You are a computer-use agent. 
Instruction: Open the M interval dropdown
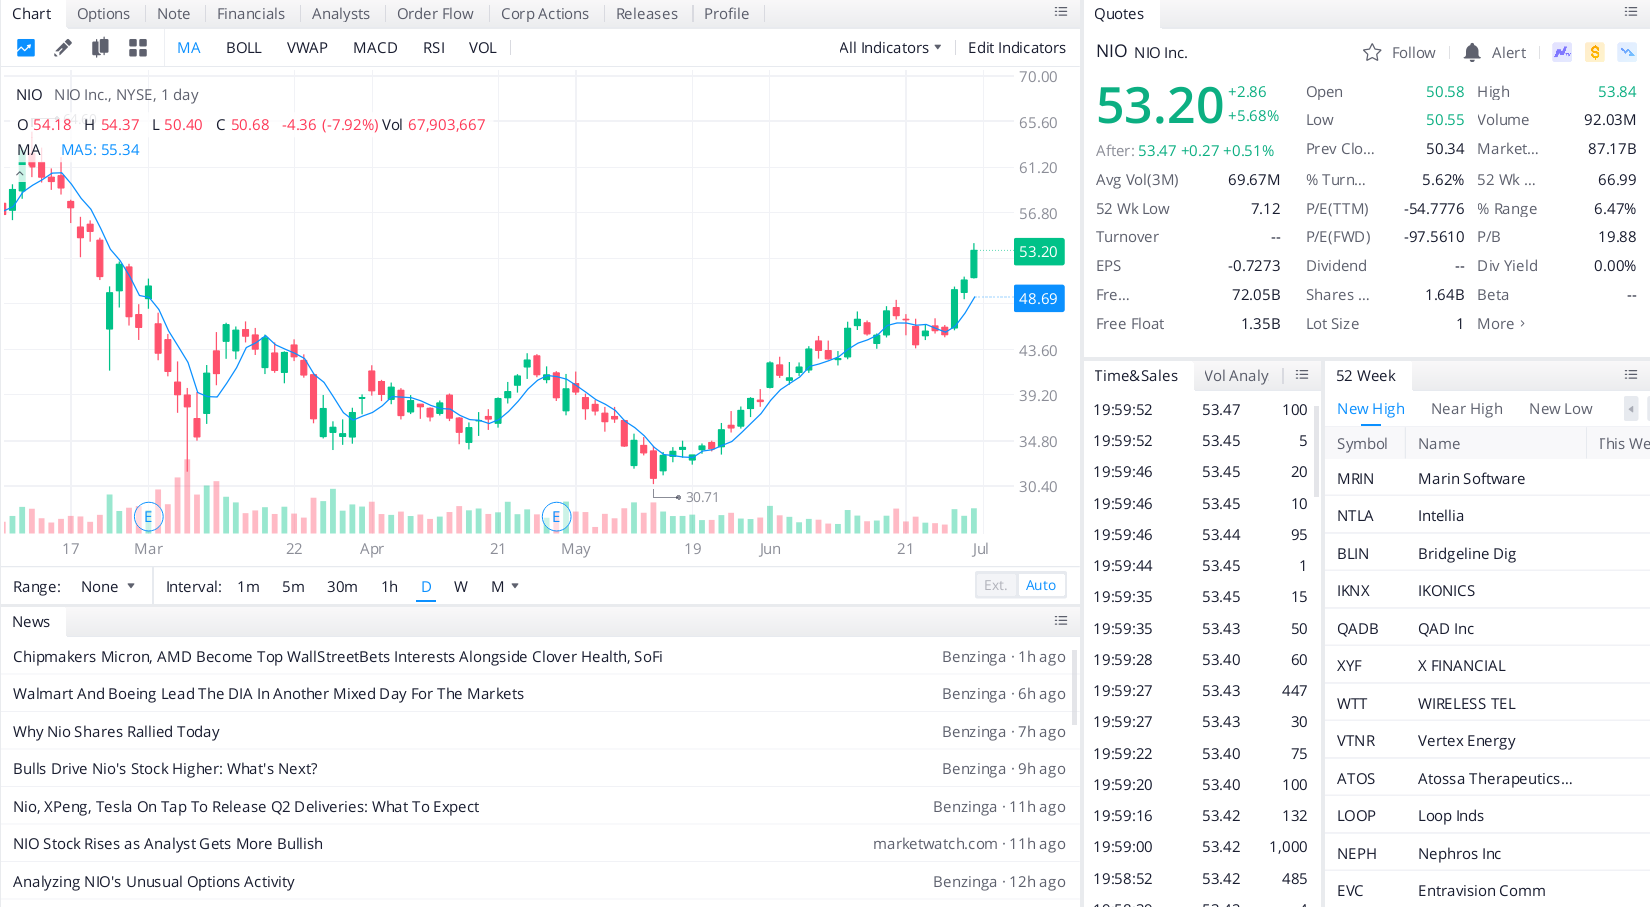pos(505,587)
